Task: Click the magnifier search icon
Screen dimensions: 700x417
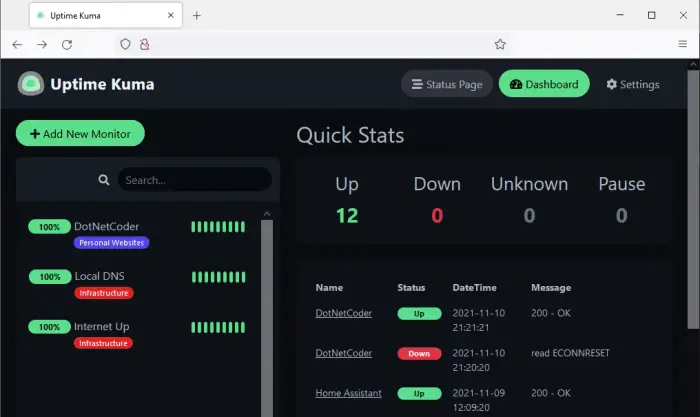Action: click(x=104, y=180)
